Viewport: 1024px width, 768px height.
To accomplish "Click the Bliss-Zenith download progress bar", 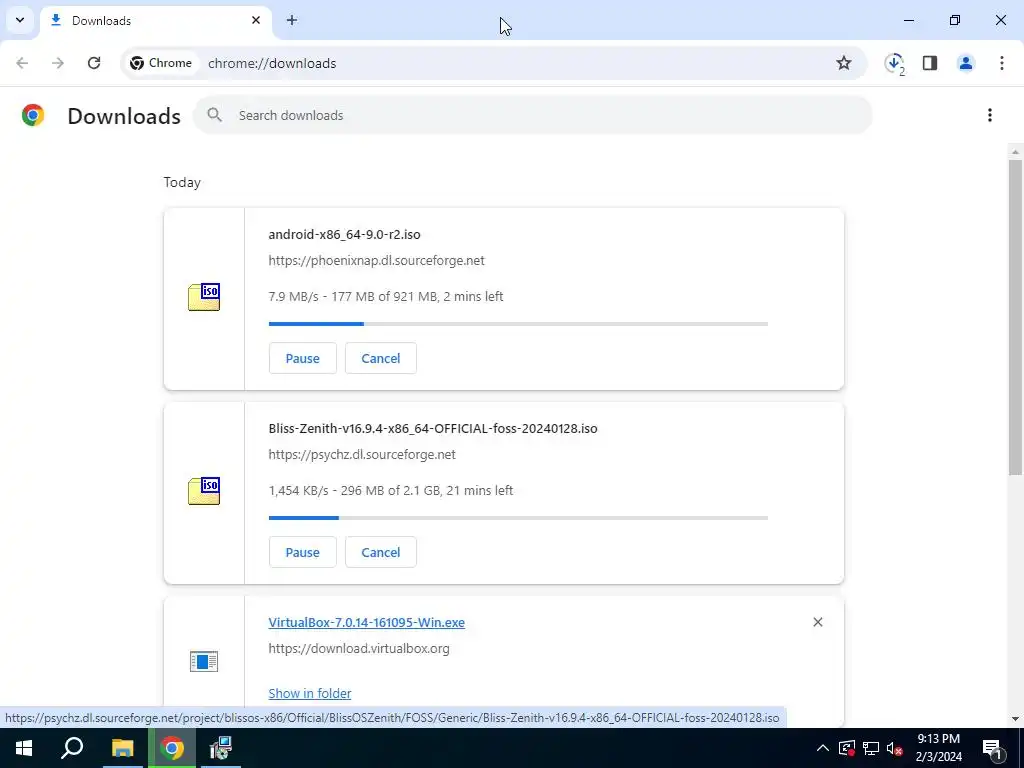I will (518, 518).
